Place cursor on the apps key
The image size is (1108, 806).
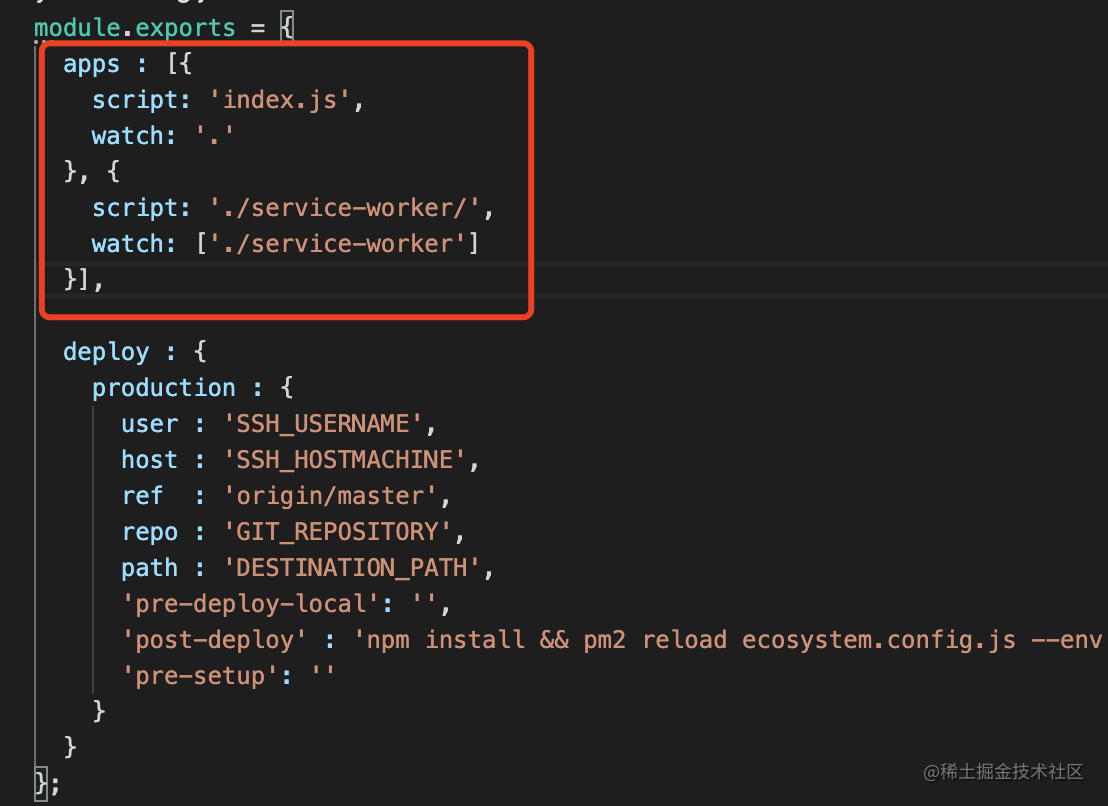coord(91,64)
